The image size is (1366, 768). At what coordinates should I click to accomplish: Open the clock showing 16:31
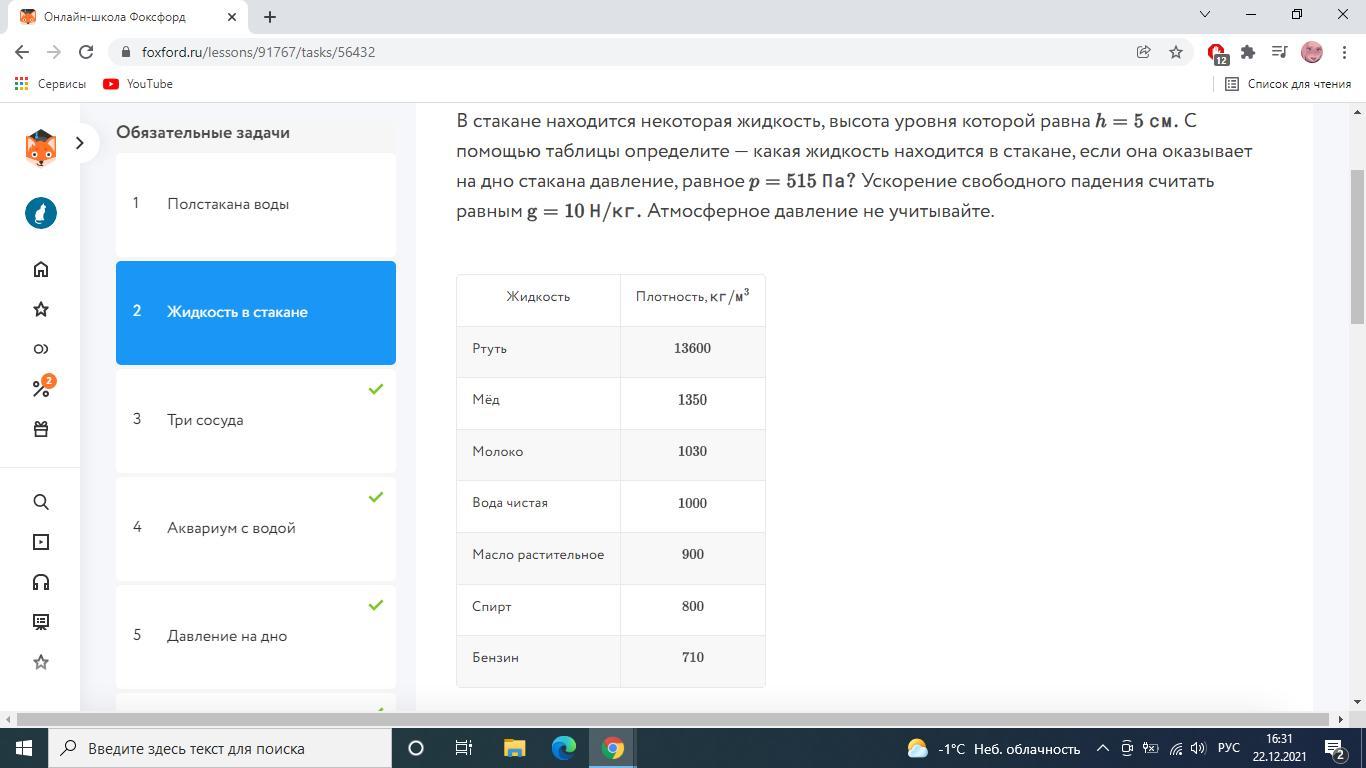pyautogui.click(x=1279, y=748)
